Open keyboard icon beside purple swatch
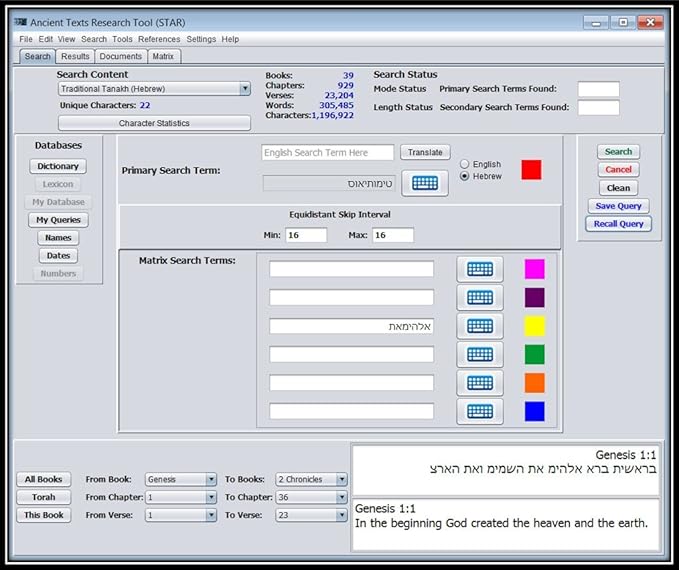This screenshot has width=679, height=570. (479, 298)
